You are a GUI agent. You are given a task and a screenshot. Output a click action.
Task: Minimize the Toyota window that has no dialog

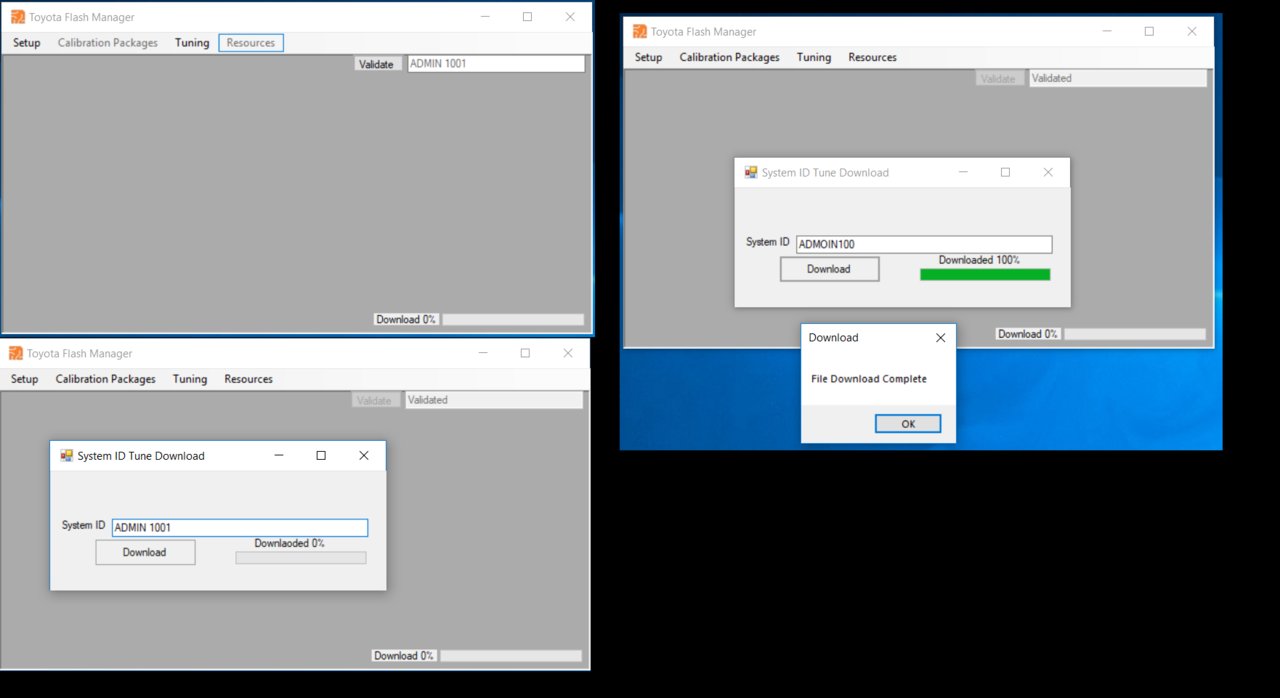[485, 17]
